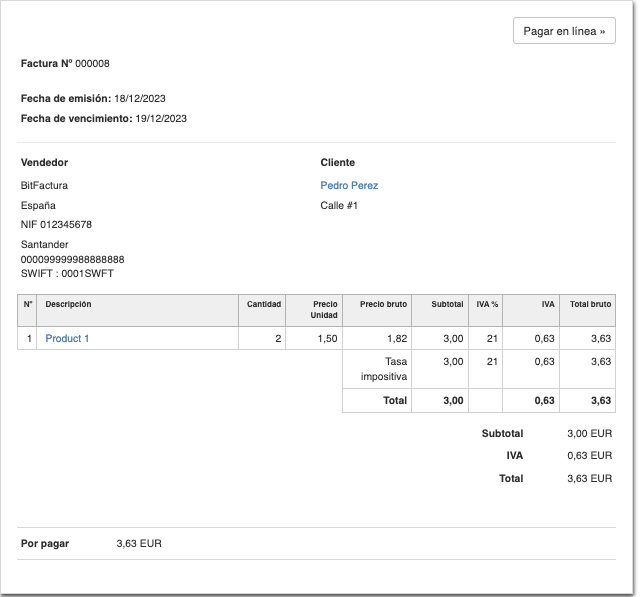
Task: Click the Pagar en línea button
Action: pyautogui.click(x=564, y=31)
